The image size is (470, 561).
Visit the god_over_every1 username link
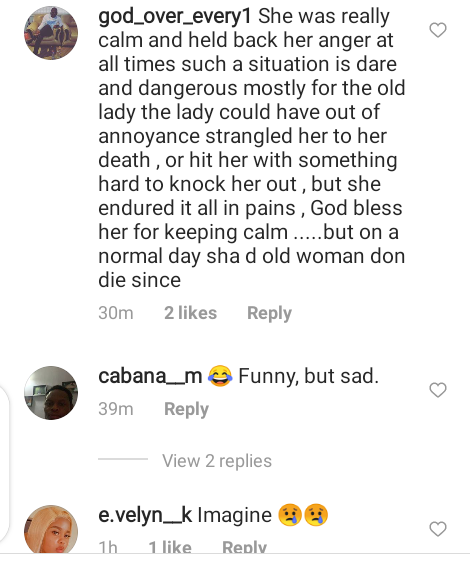(x=175, y=16)
